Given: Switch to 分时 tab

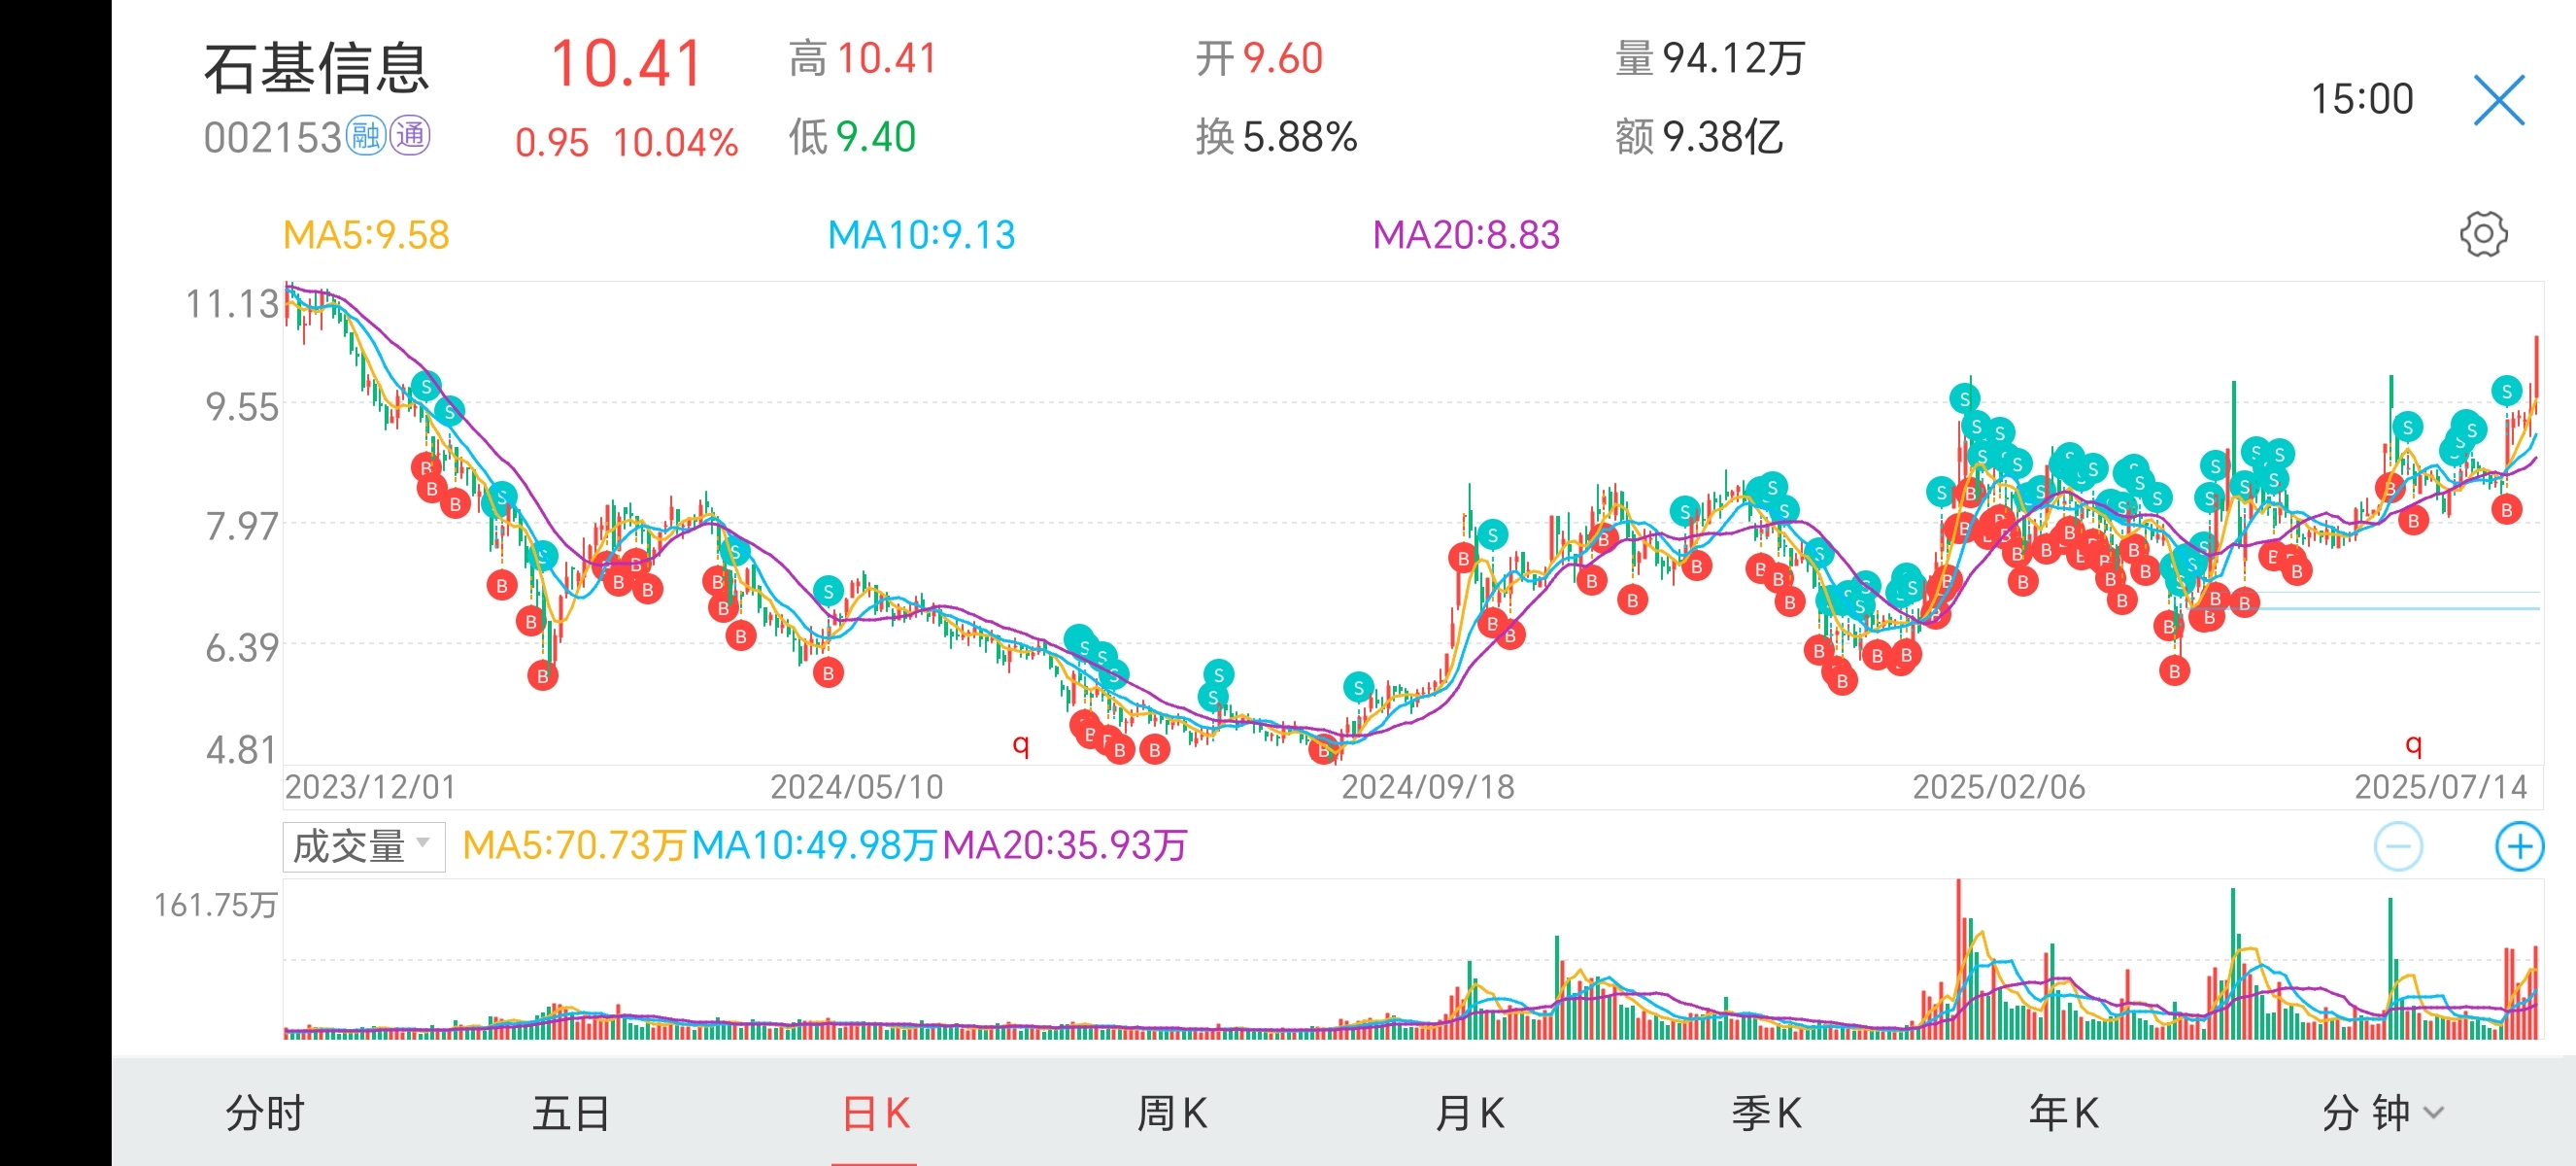Looking at the screenshot, I should (x=264, y=1113).
